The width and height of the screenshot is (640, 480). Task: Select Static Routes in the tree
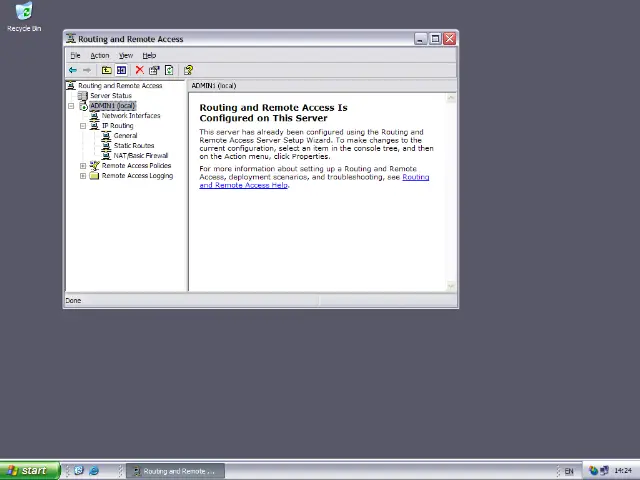133,146
